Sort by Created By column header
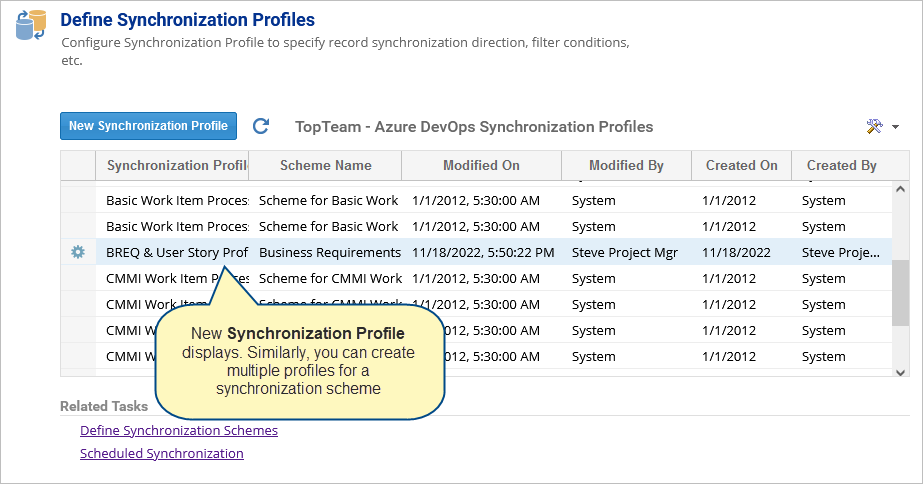 [x=842, y=165]
